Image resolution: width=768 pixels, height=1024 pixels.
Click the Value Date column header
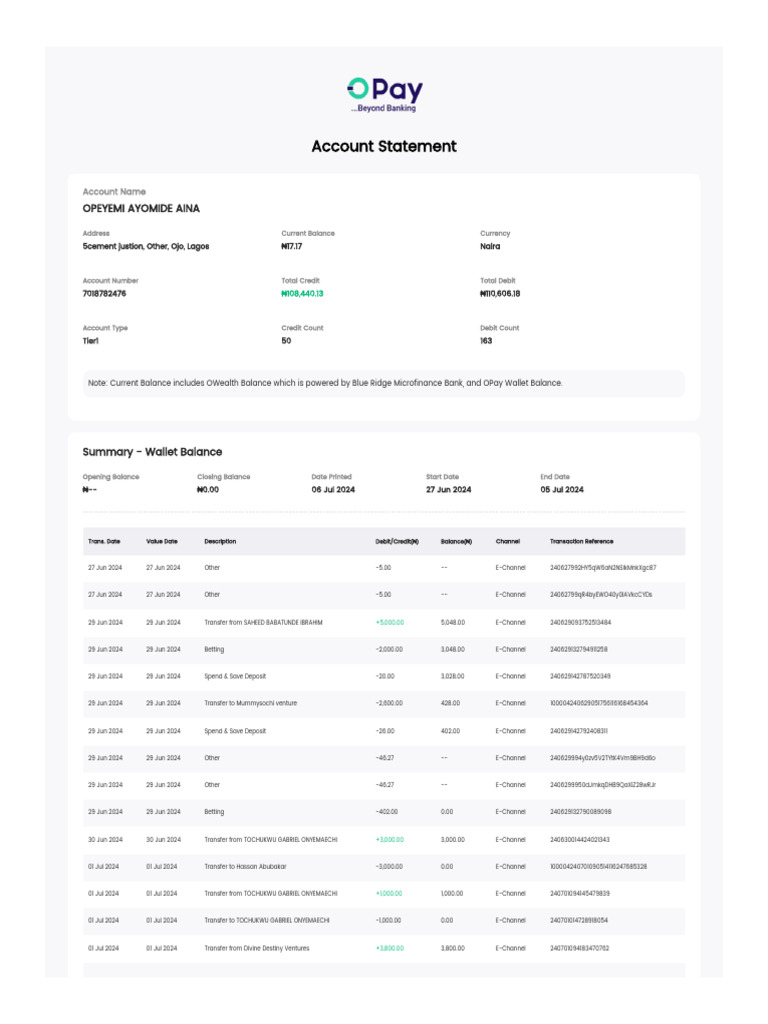point(162,541)
